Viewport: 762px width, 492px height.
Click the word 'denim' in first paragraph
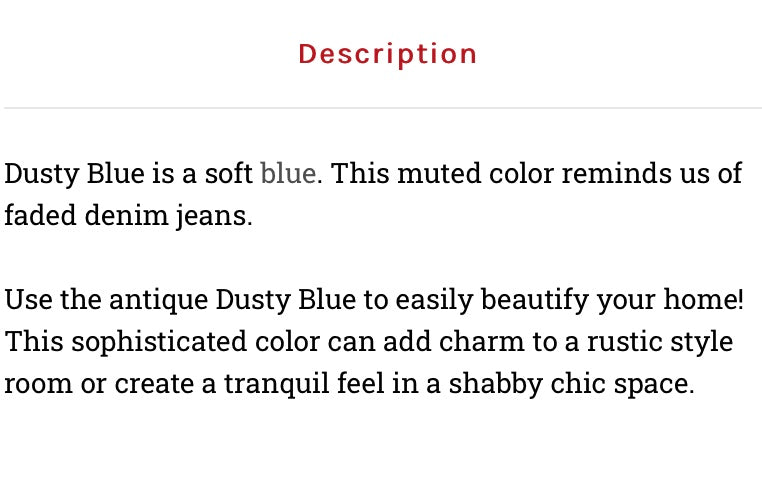[126, 215]
